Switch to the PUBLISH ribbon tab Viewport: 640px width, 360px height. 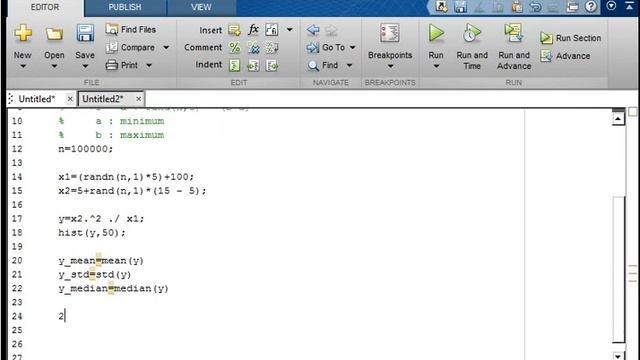124,7
